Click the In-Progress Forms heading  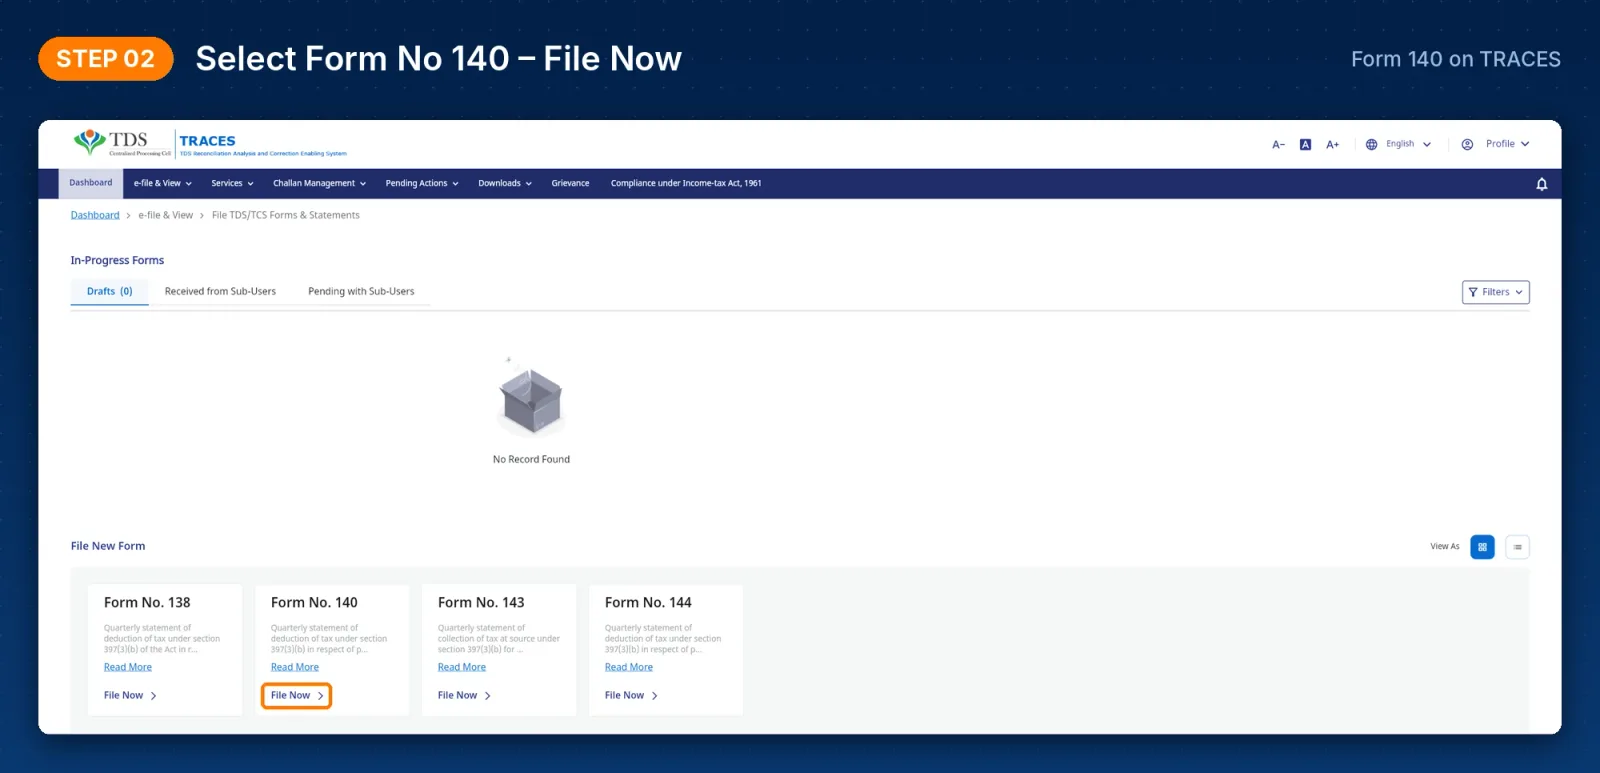(117, 260)
